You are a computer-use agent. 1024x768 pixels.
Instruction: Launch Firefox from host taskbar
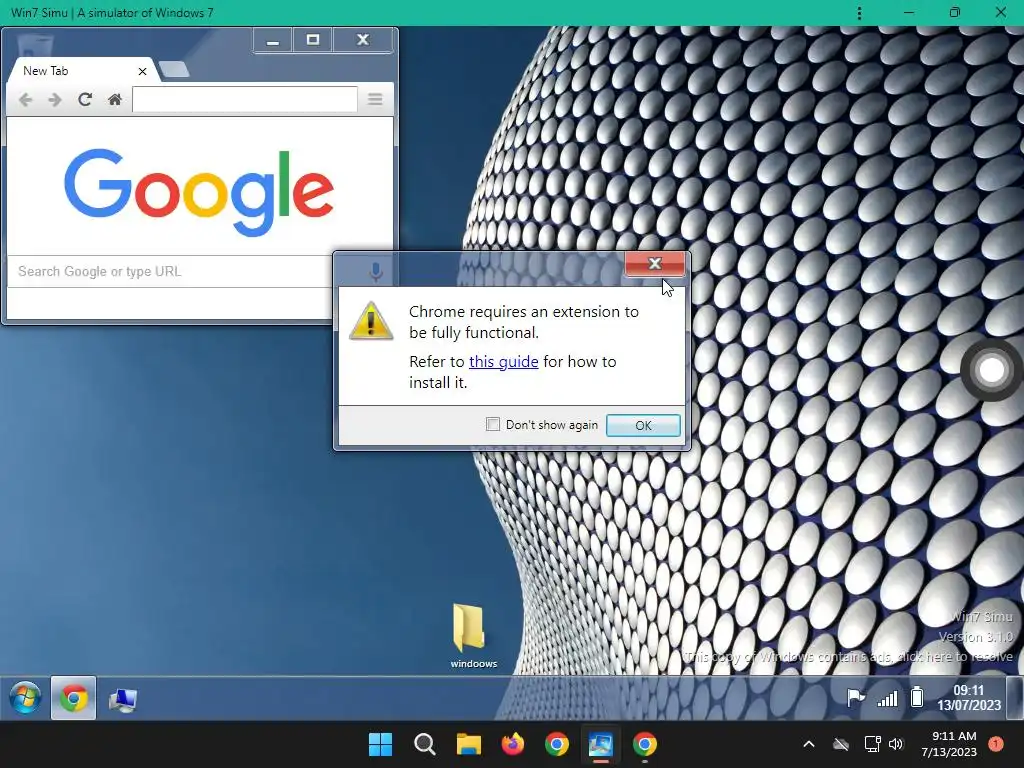pos(513,744)
